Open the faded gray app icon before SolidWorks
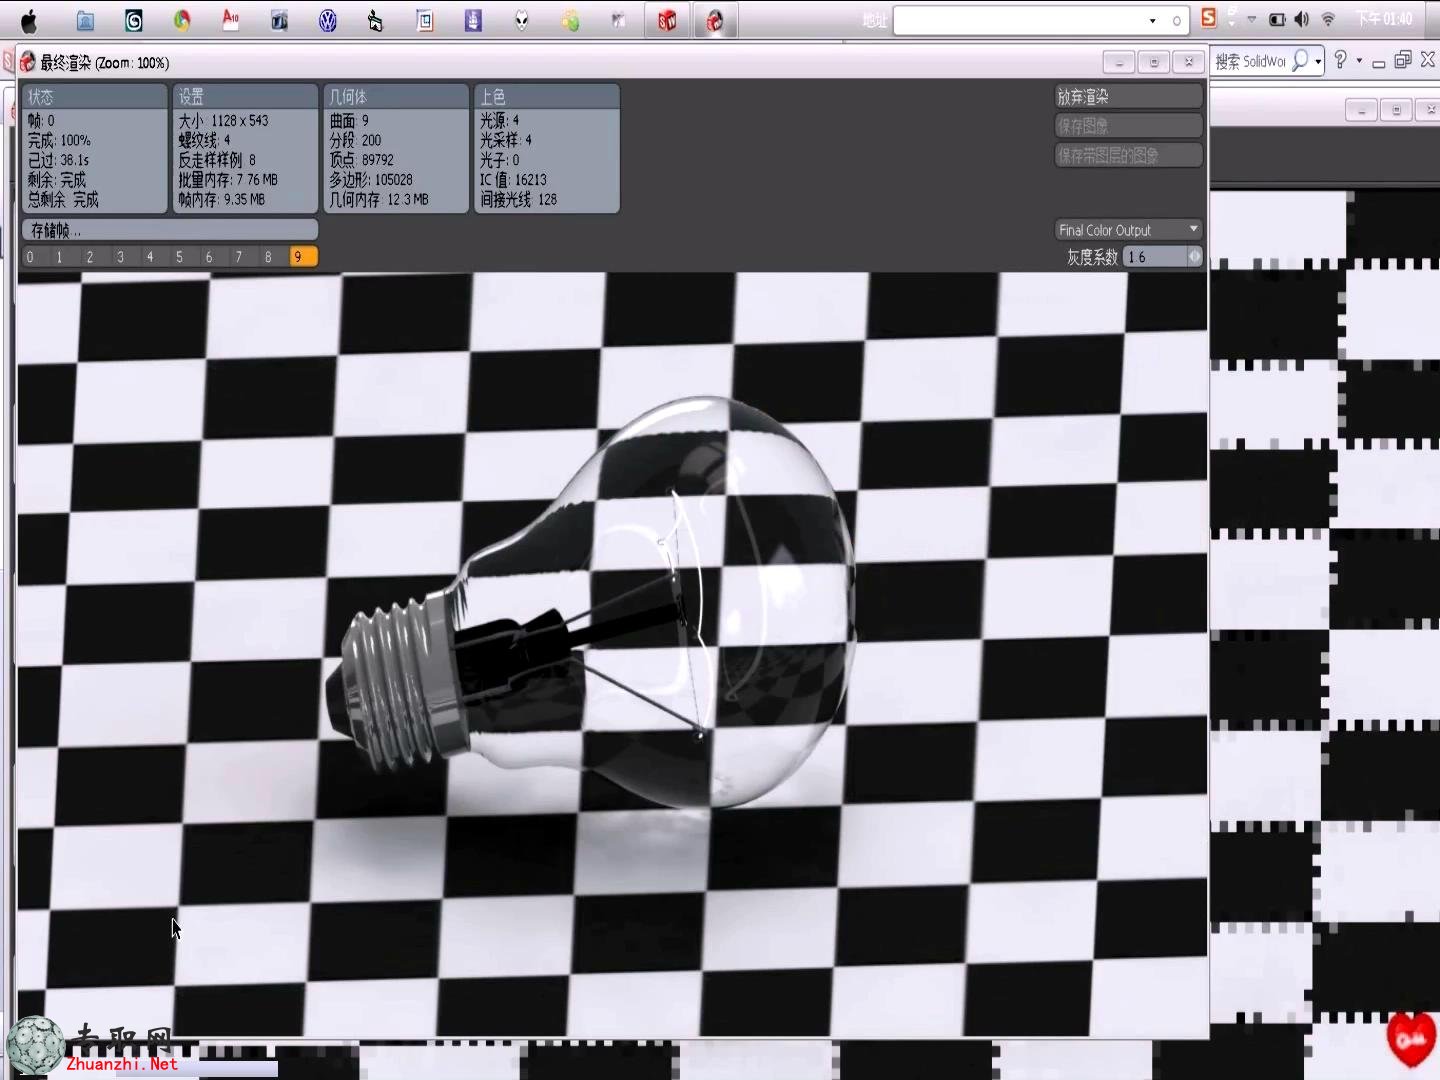Screen dimensions: 1440x1080 [618, 21]
